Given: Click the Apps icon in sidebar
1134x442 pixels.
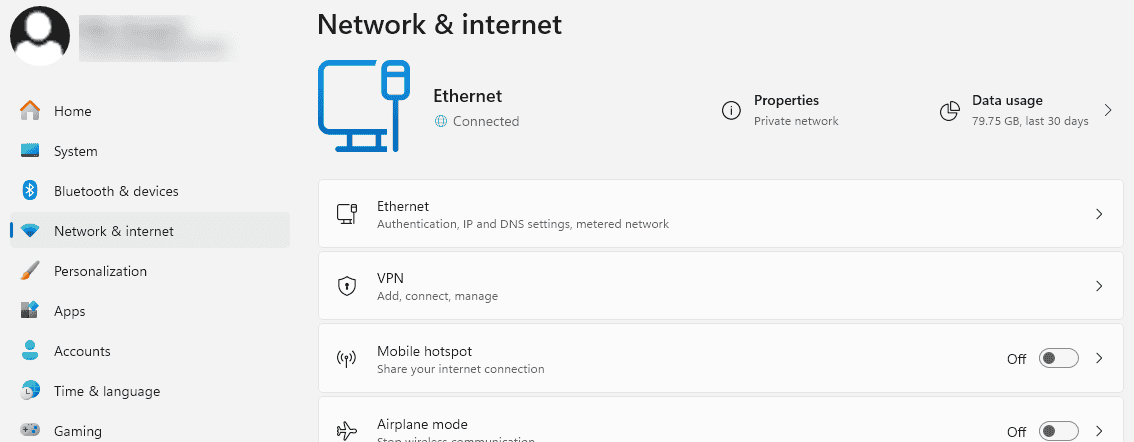Looking at the screenshot, I should (x=30, y=311).
